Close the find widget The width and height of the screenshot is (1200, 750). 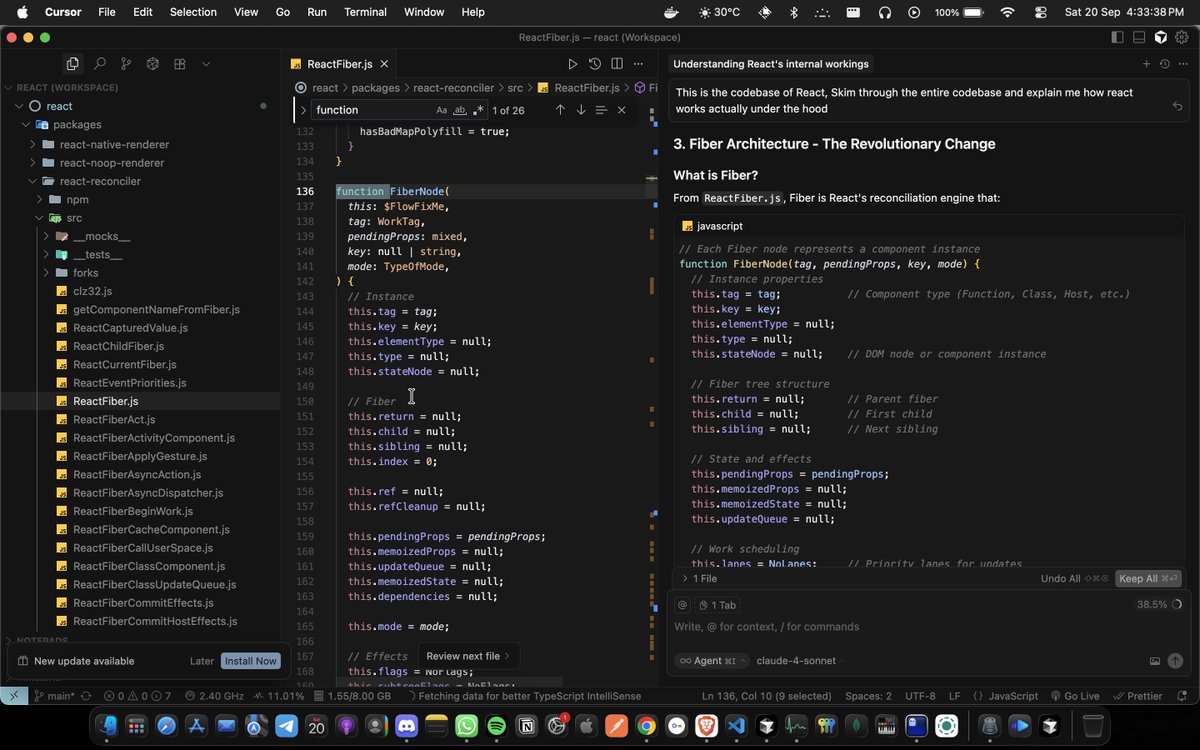point(622,110)
